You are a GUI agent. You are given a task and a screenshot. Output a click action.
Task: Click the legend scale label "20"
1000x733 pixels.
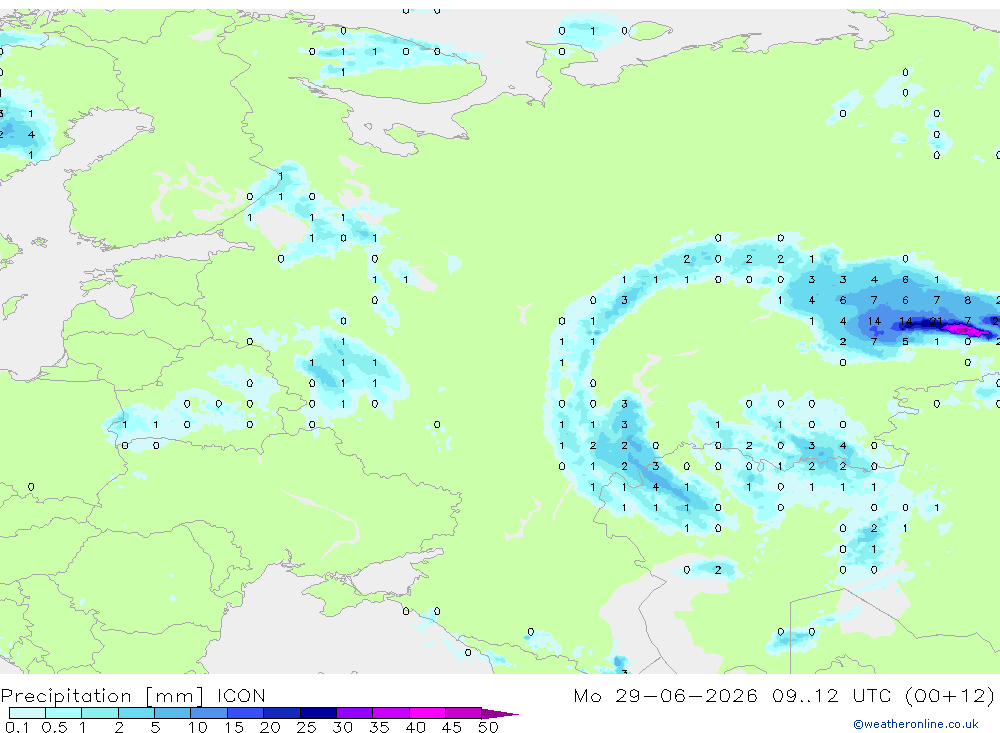click(270, 727)
